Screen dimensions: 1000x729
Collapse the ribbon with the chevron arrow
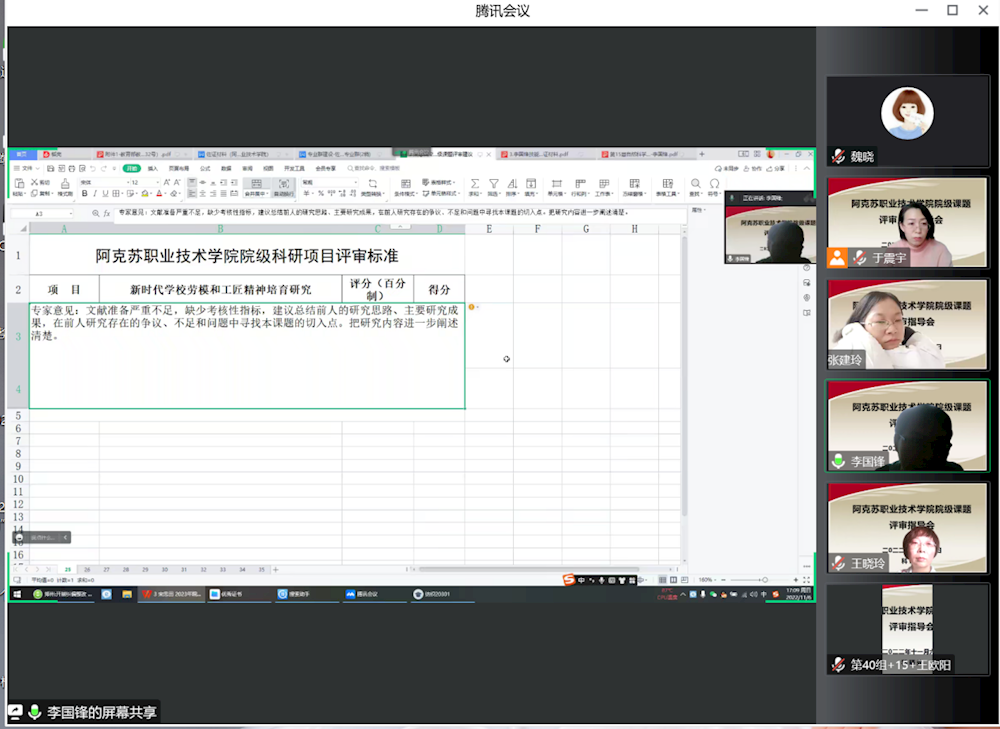pyautogui.click(x=807, y=168)
